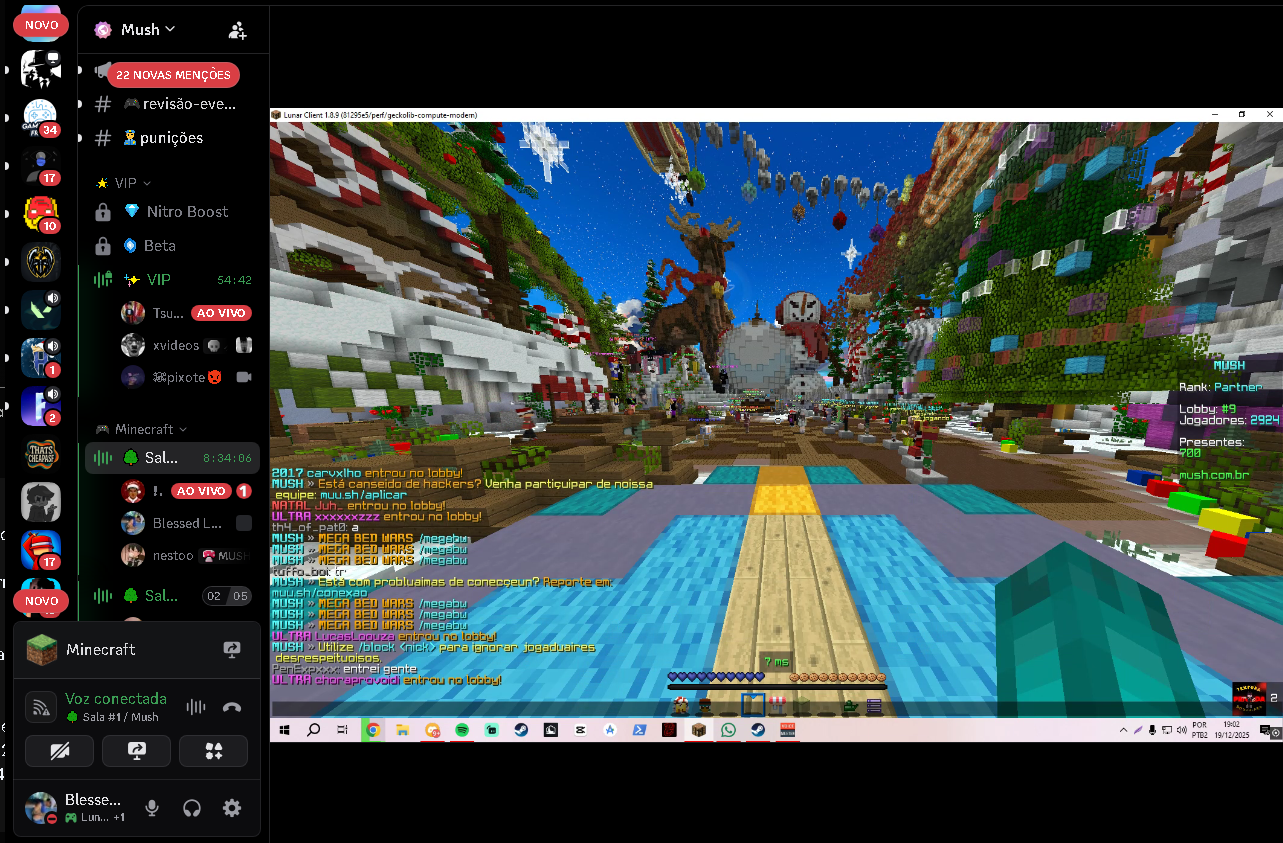Mute the microphone

(152, 808)
